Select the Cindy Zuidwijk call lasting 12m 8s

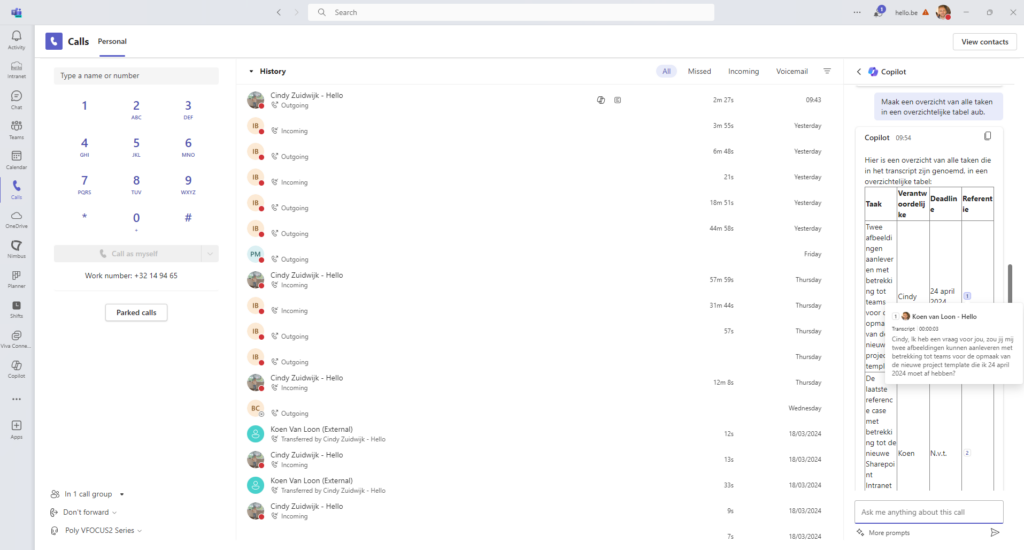(540, 383)
